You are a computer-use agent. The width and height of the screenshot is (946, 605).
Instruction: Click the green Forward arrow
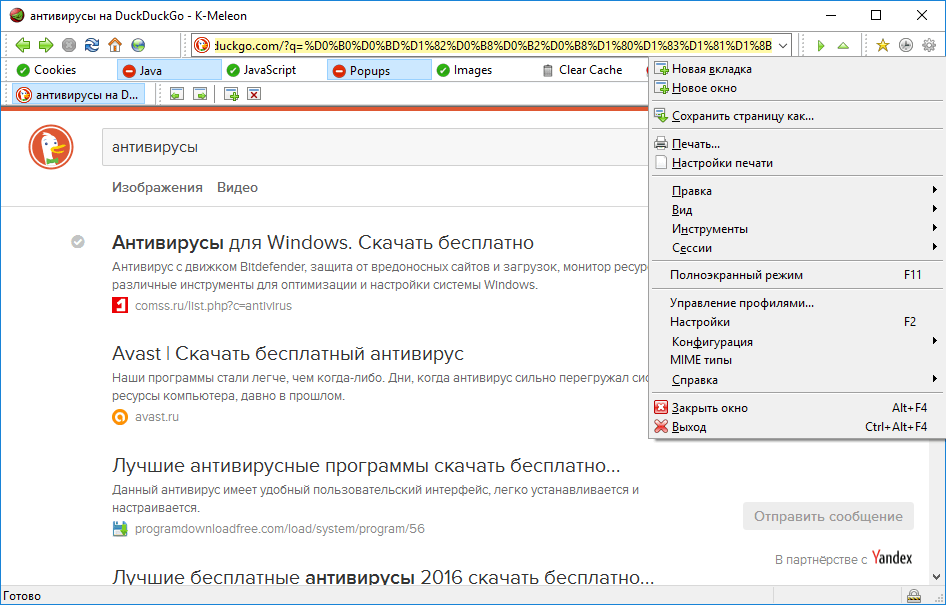[46, 45]
